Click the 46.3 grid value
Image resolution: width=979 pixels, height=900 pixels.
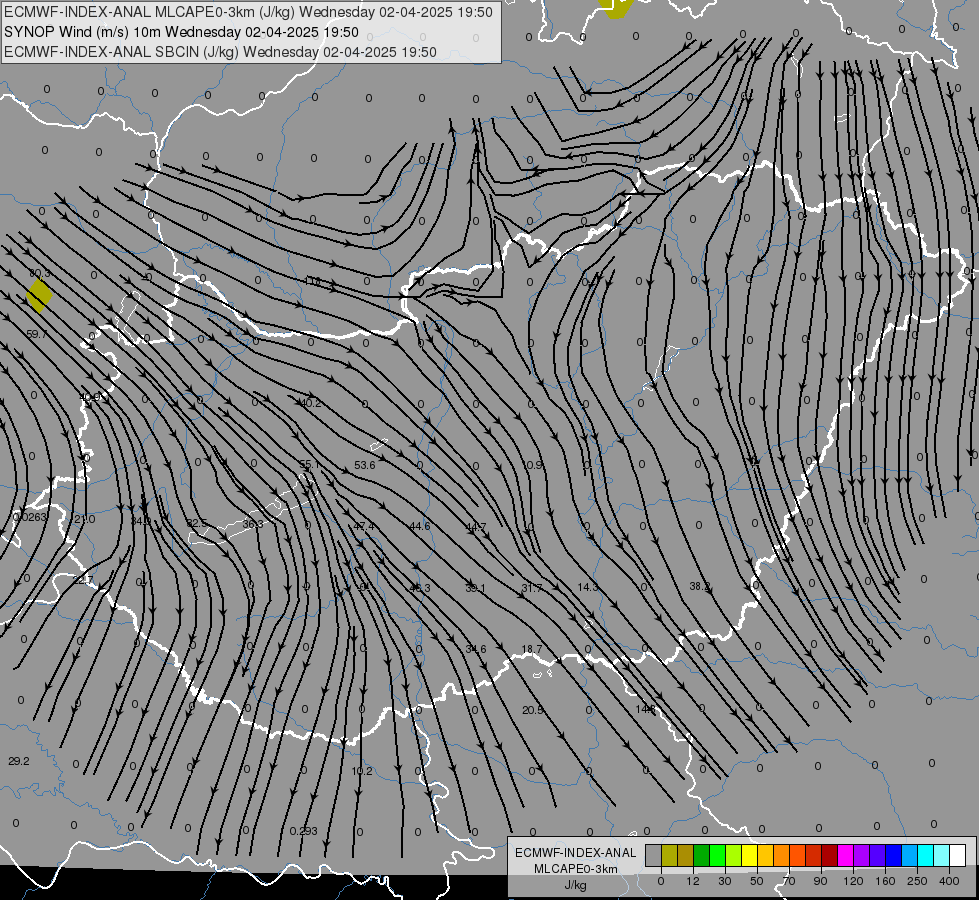[420, 588]
